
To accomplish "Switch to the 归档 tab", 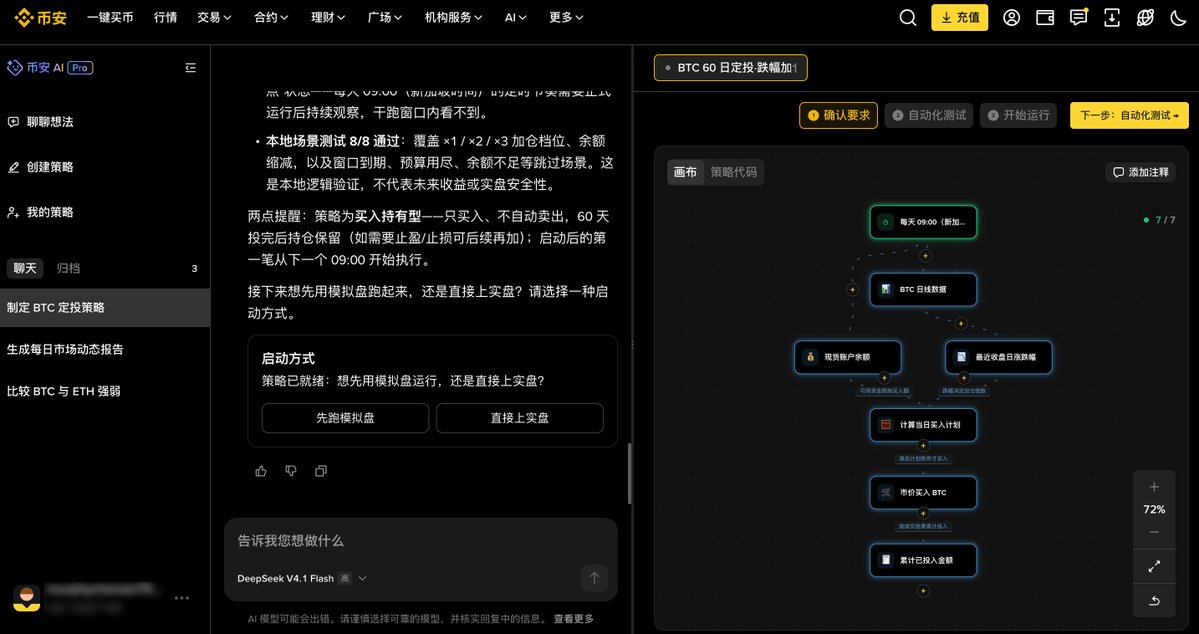I will click(x=69, y=268).
